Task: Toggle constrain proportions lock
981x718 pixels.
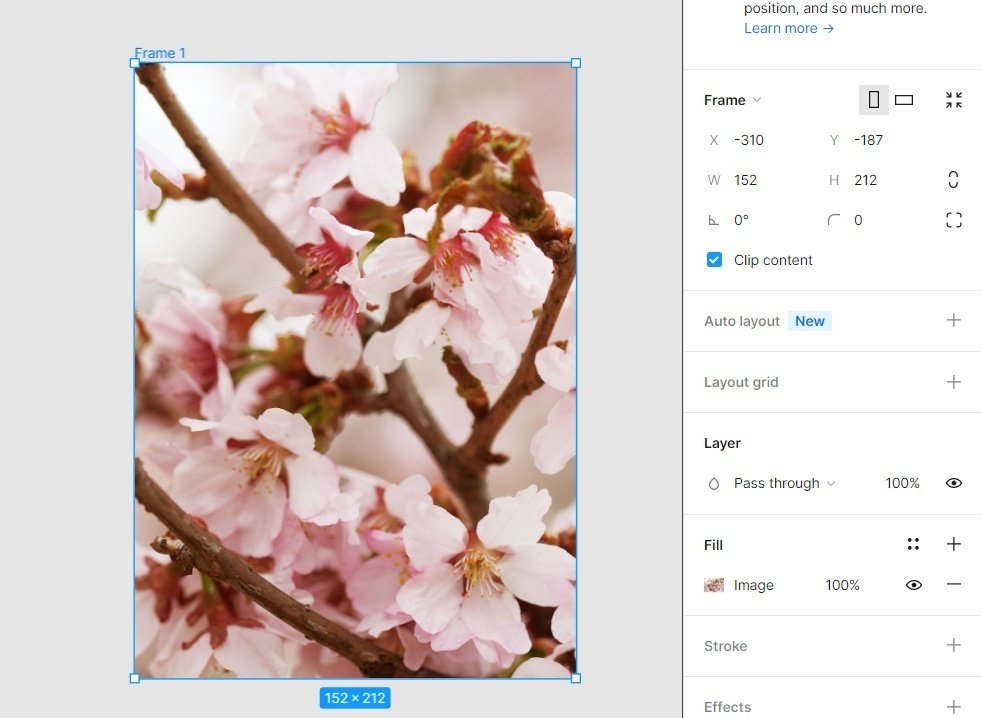Action: coord(953,180)
